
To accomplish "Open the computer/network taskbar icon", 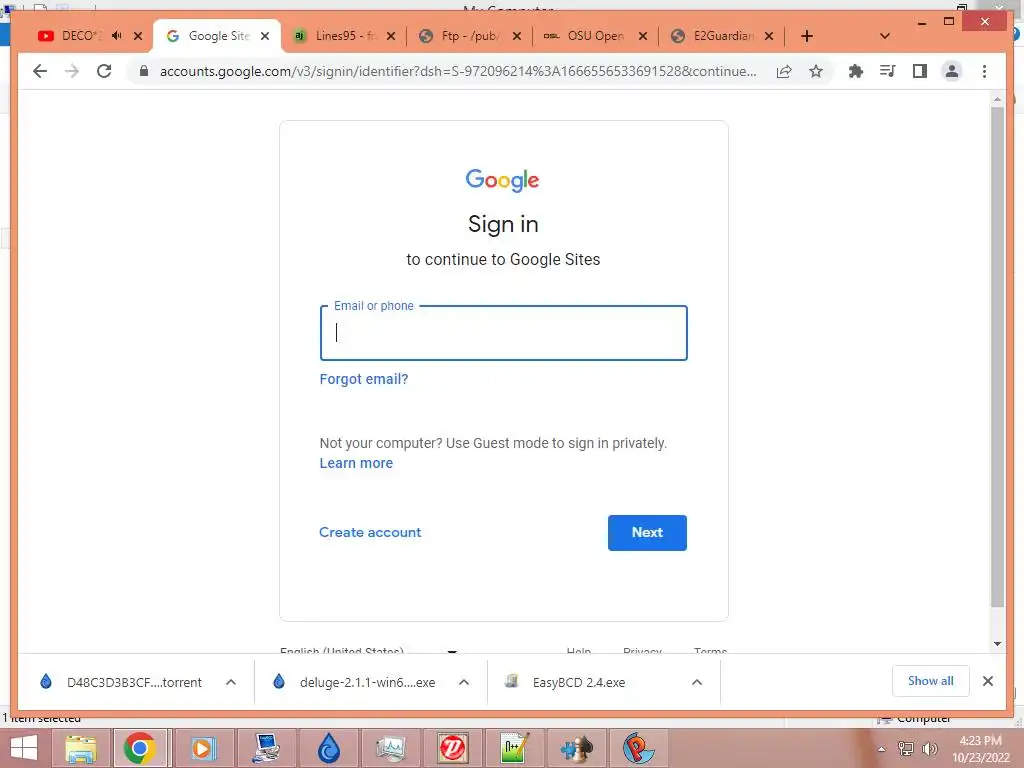I will (266, 748).
